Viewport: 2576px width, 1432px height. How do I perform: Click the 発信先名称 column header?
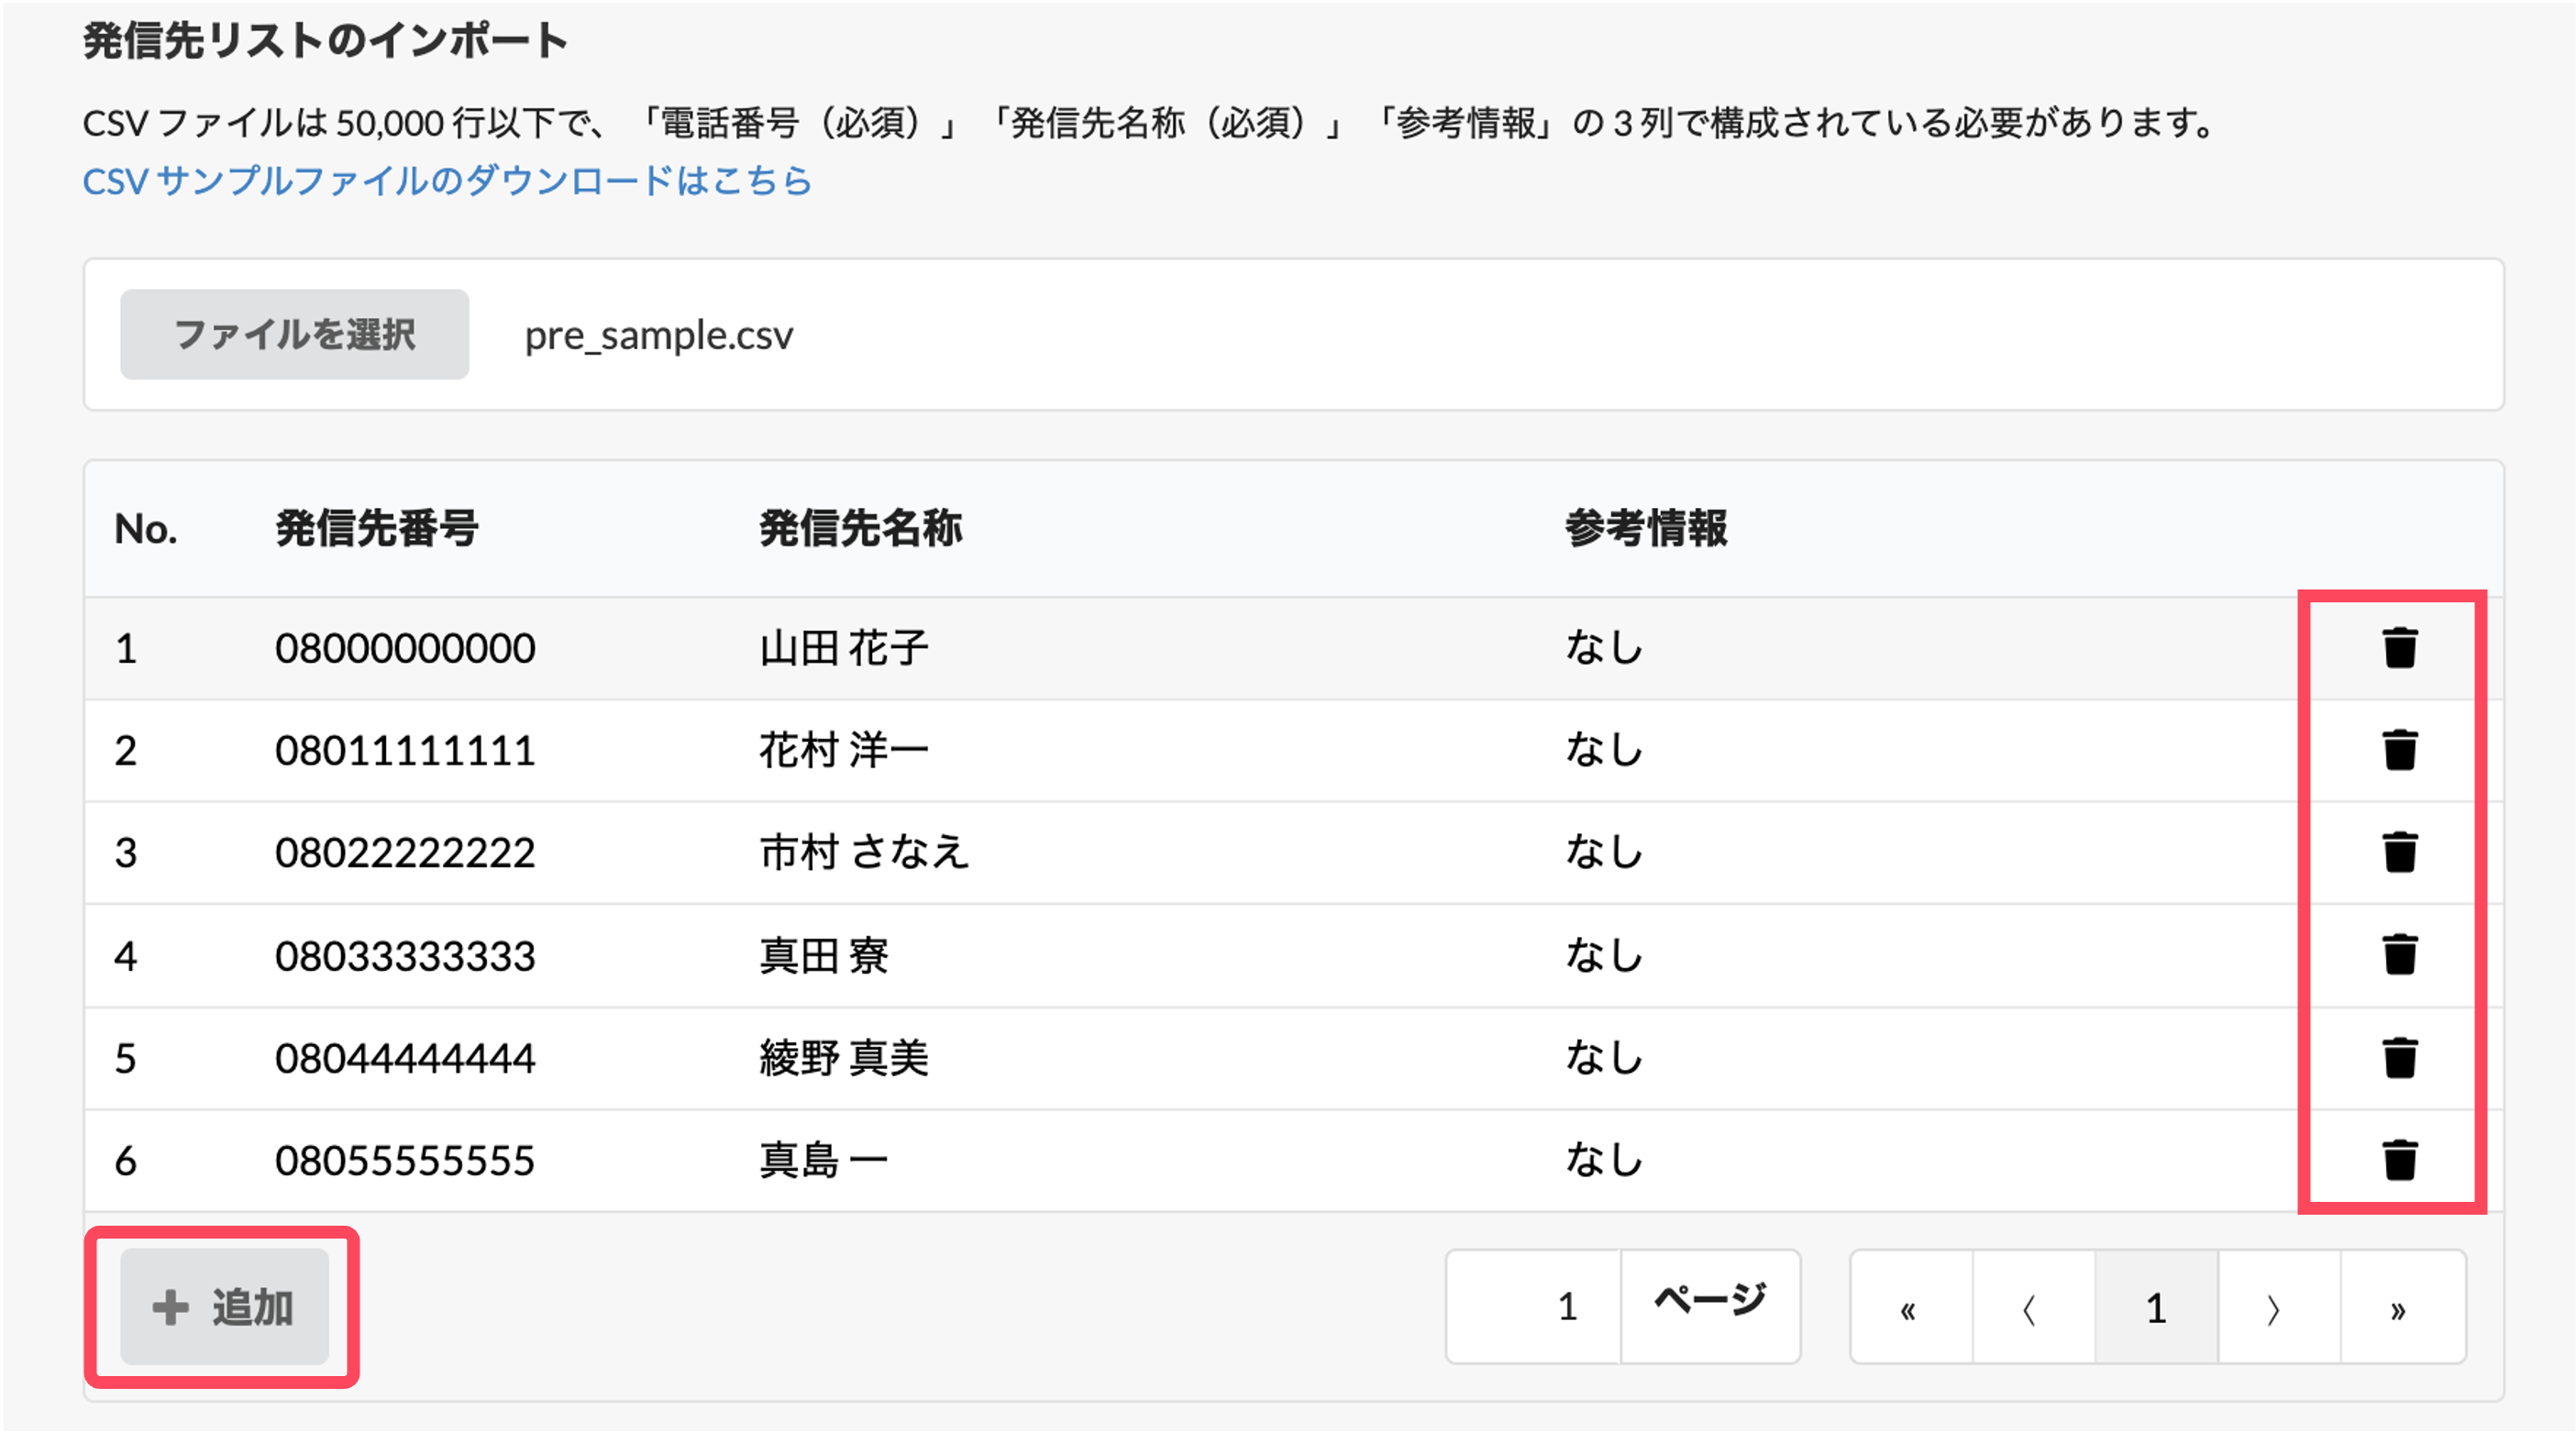(860, 528)
